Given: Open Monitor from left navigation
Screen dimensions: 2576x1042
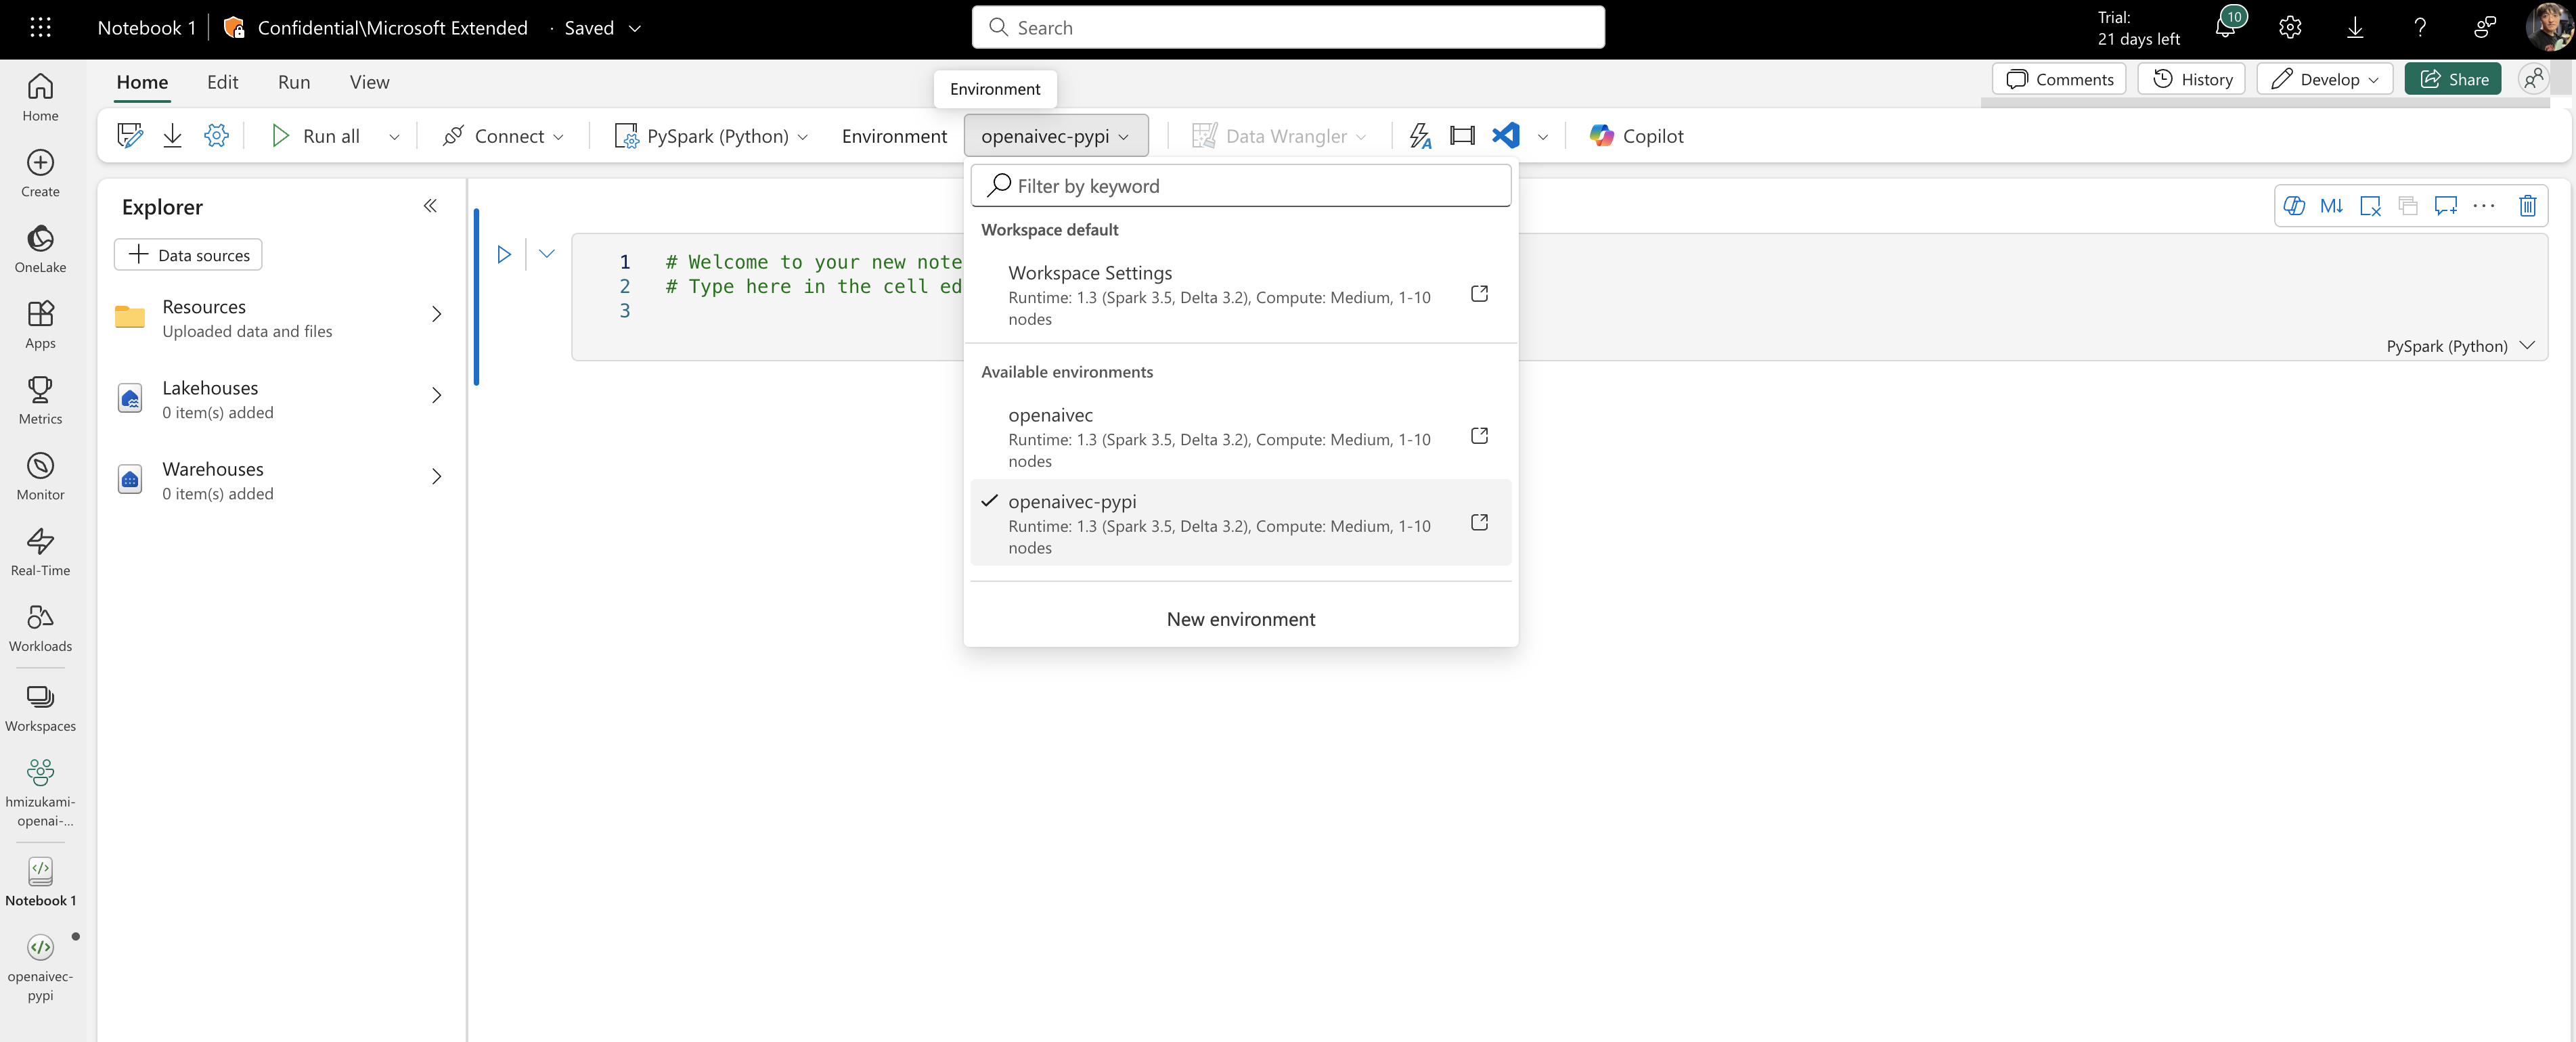Looking at the screenshot, I should pyautogui.click(x=40, y=475).
